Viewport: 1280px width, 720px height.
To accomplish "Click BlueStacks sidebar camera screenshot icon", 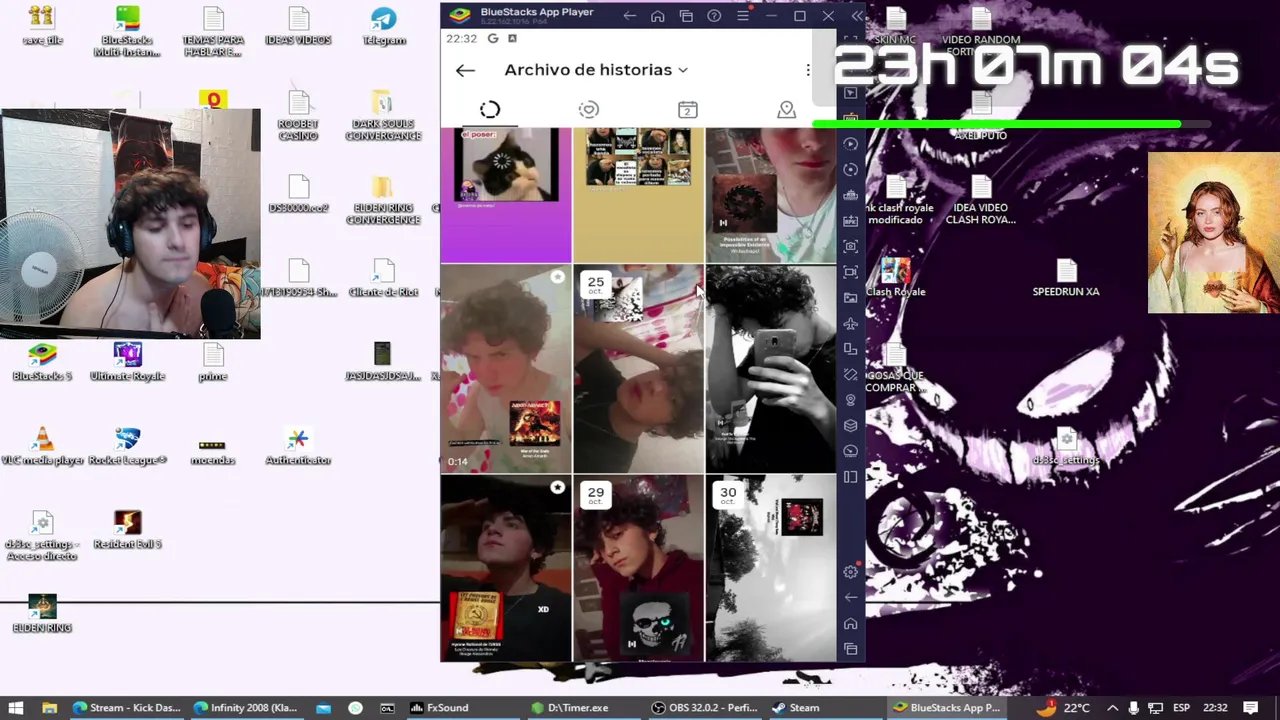I will (x=851, y=246).
